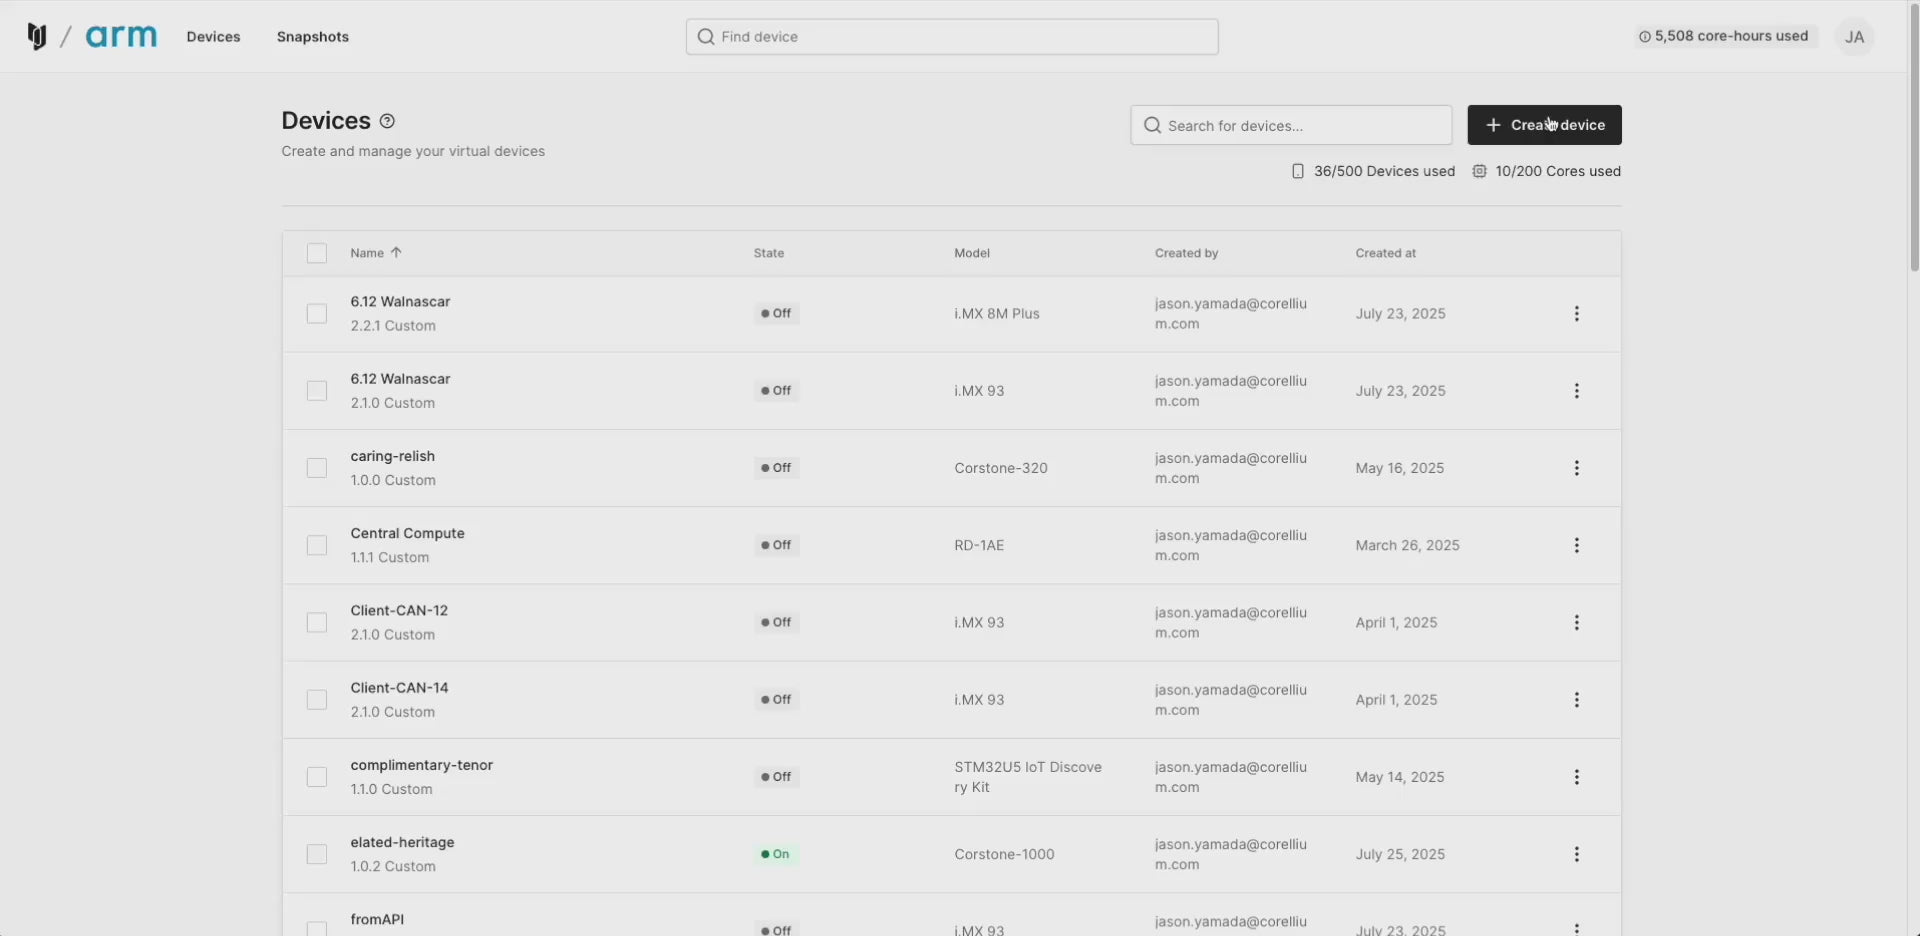Select the 6.12 Walnascar 2.1.0 checkbox
1920x936 pixels.
tap(317, 391)
